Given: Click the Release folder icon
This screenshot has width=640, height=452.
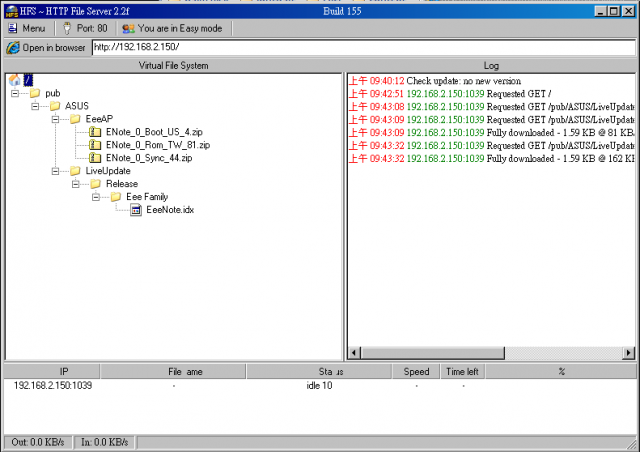Looking at the screenshot, I should (96, 184).
